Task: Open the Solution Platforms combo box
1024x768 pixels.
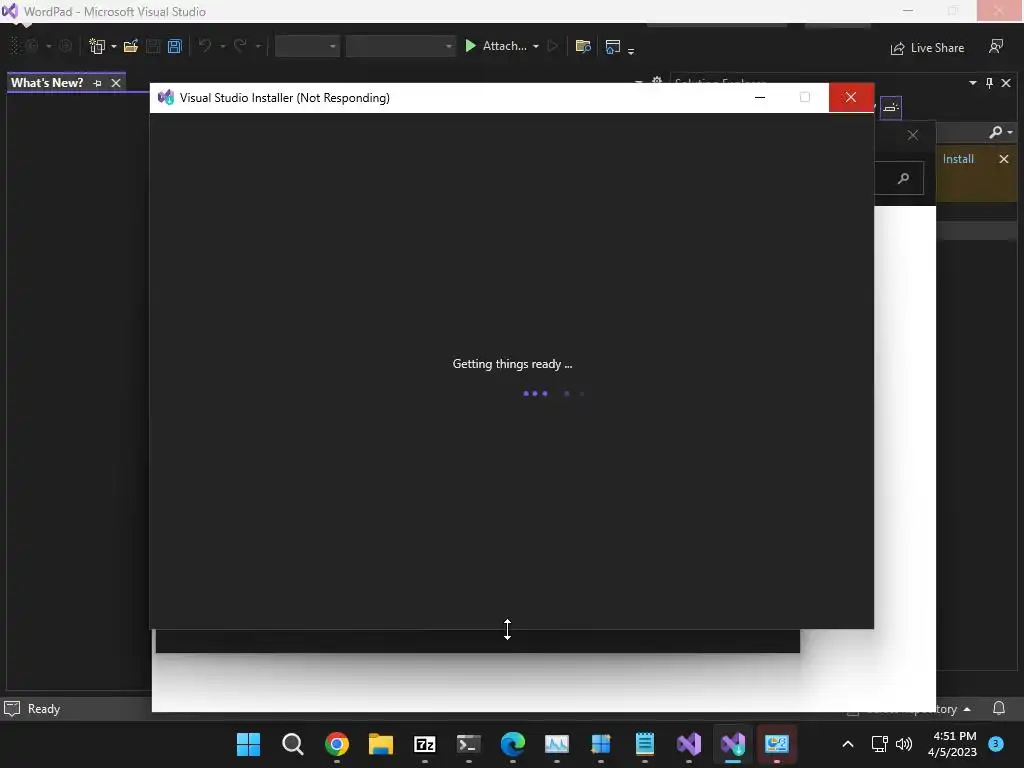Action: pyautogui.click(x=400, y=46)
